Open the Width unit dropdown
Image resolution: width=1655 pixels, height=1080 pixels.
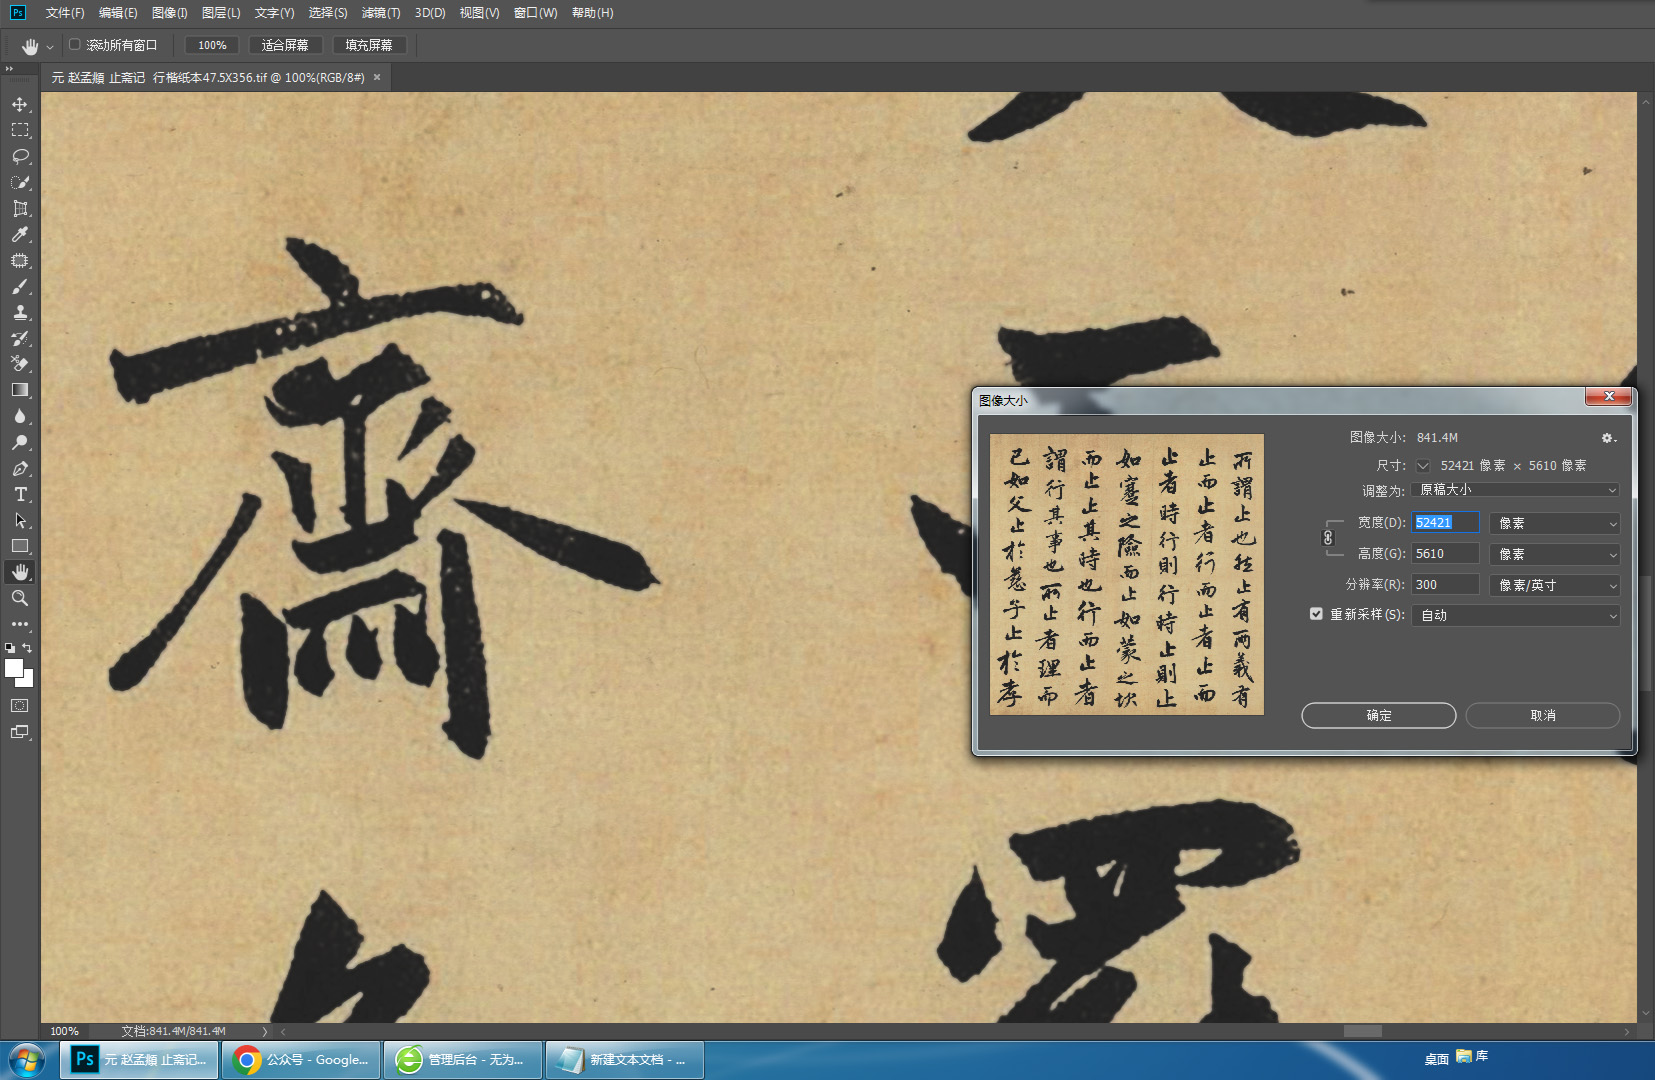click(x=1555, y=523)
